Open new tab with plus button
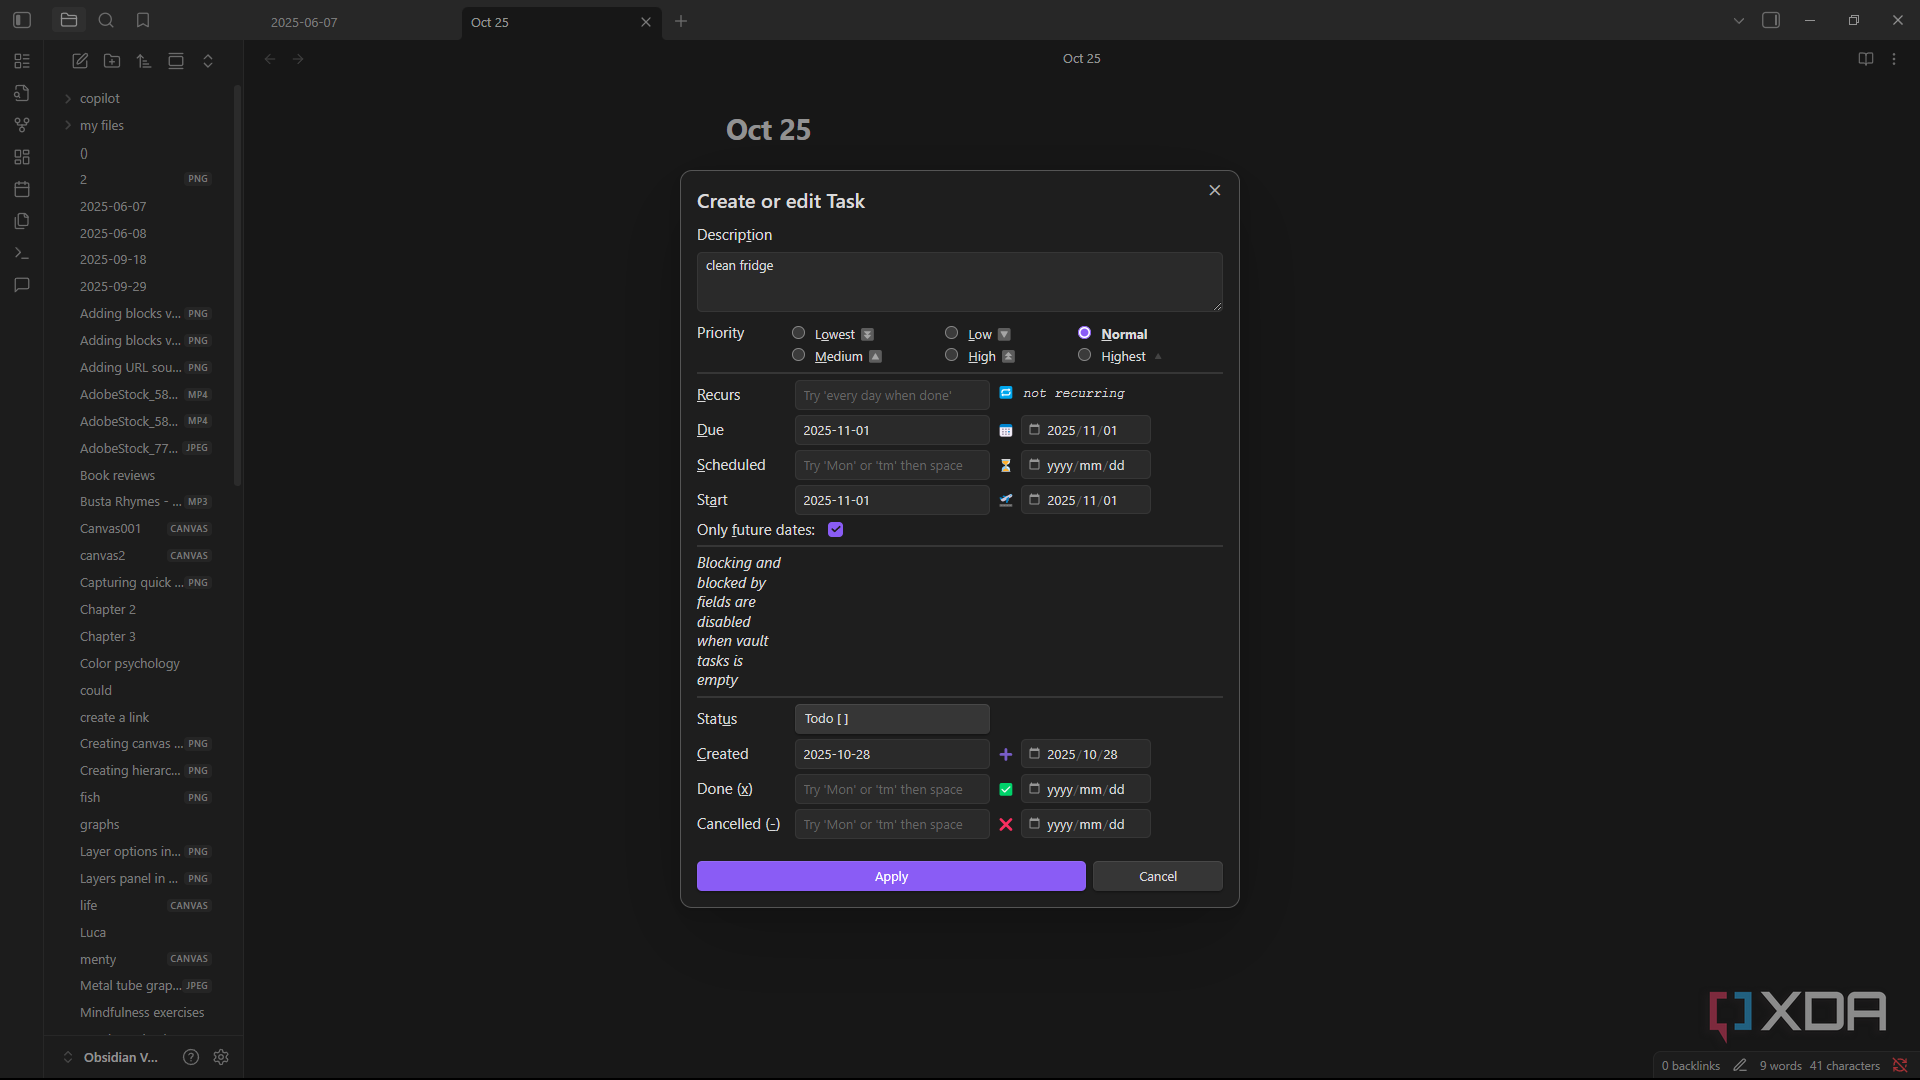 681,21
